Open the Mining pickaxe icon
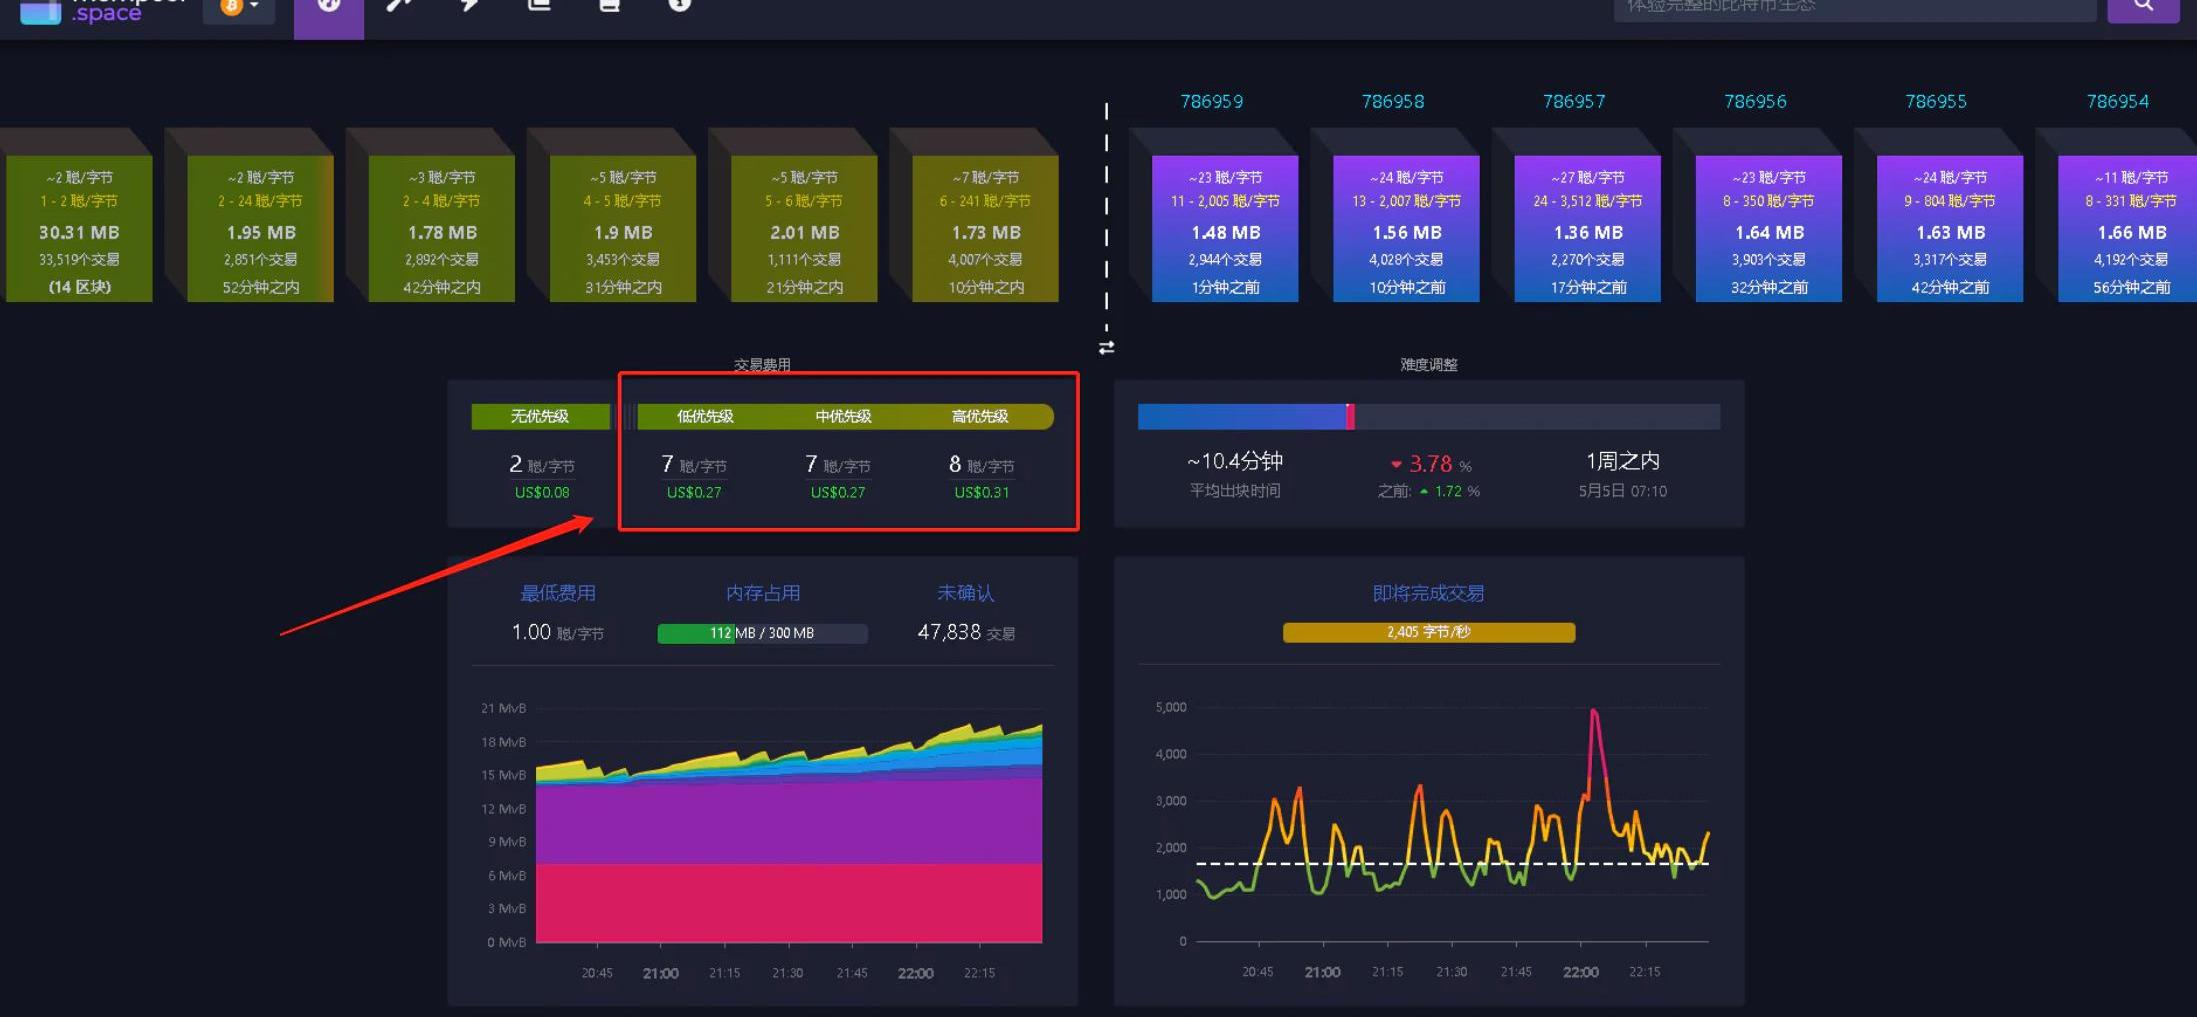Viewport: 2197px width, 1017px height. (x=399, y=6)
